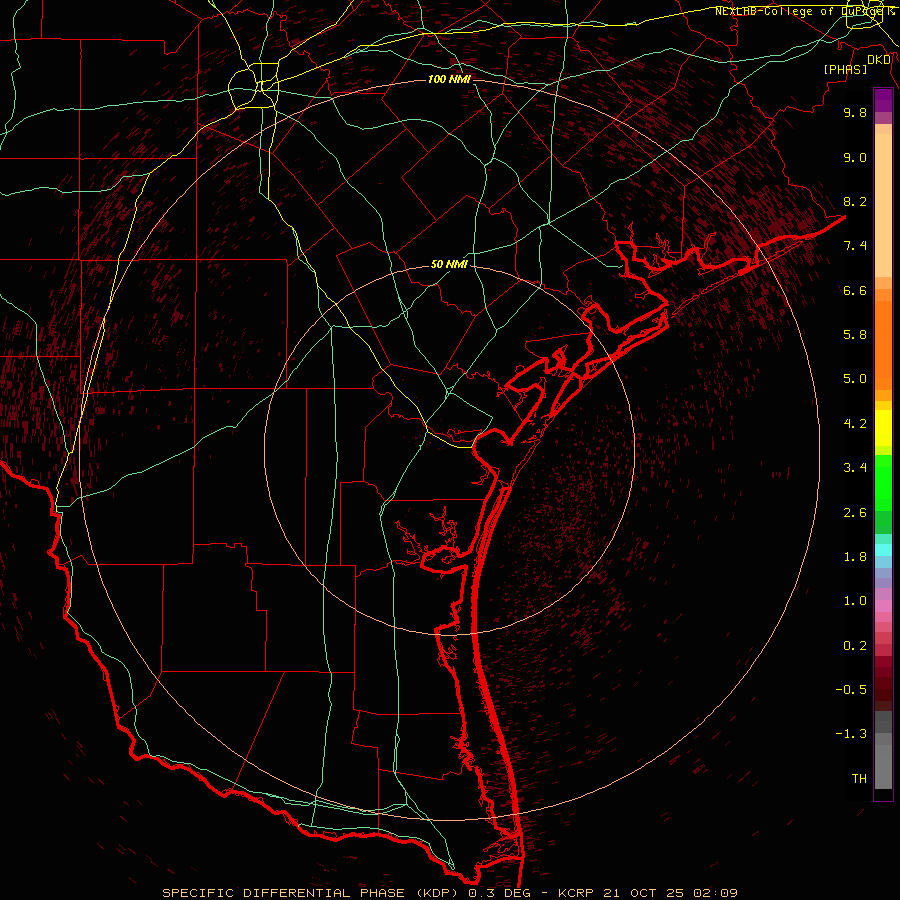Click the 5.8 value on the color scale
This screenshot has height=900, width=900.
pyautogui.click(x=855, y=335)
